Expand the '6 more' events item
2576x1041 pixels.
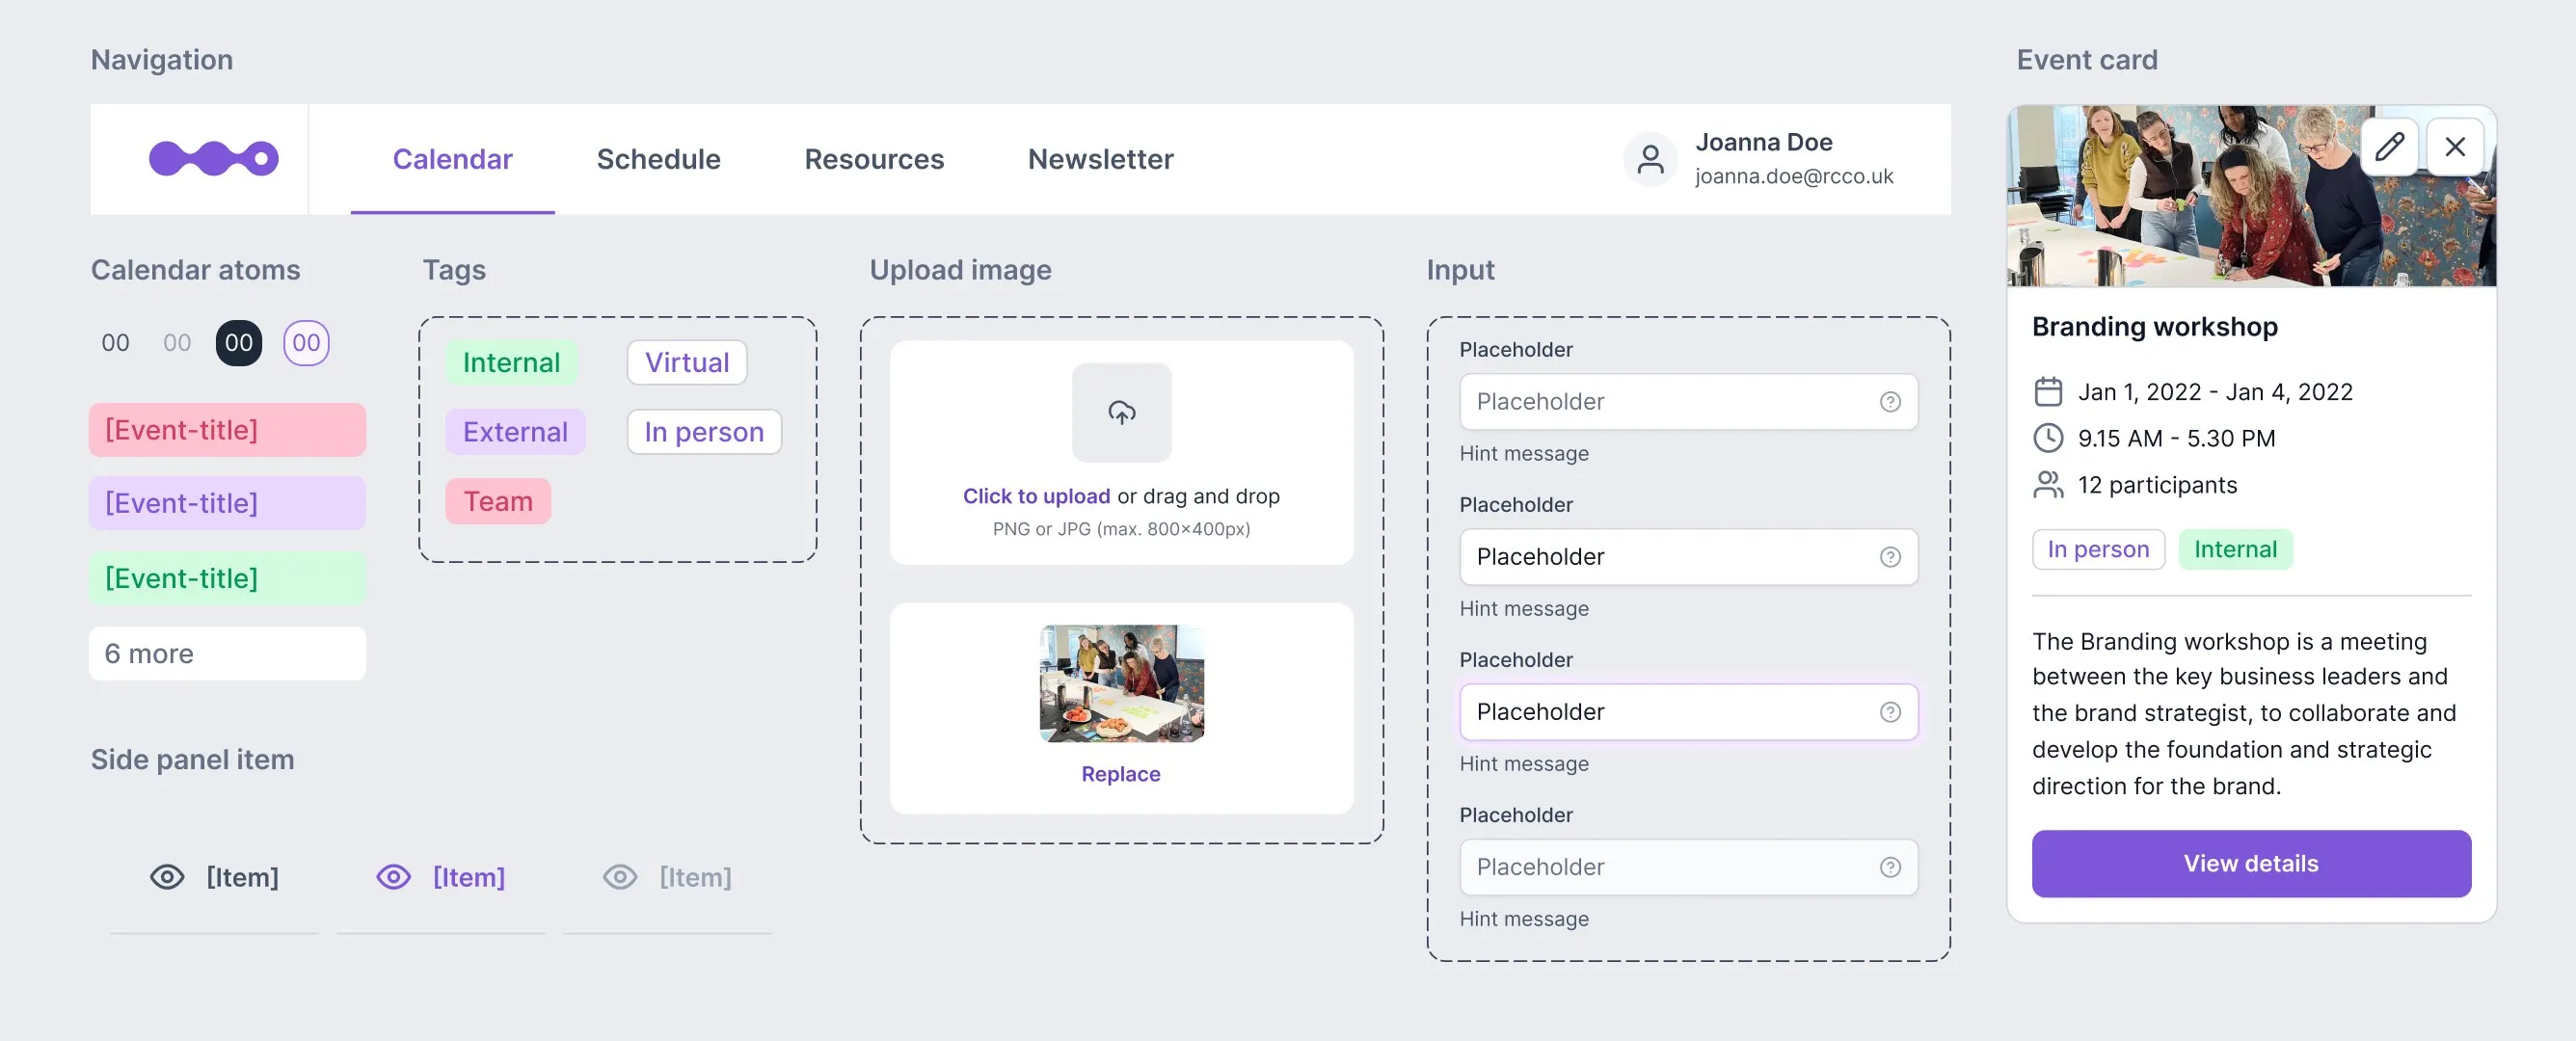(x=227, y=653)
